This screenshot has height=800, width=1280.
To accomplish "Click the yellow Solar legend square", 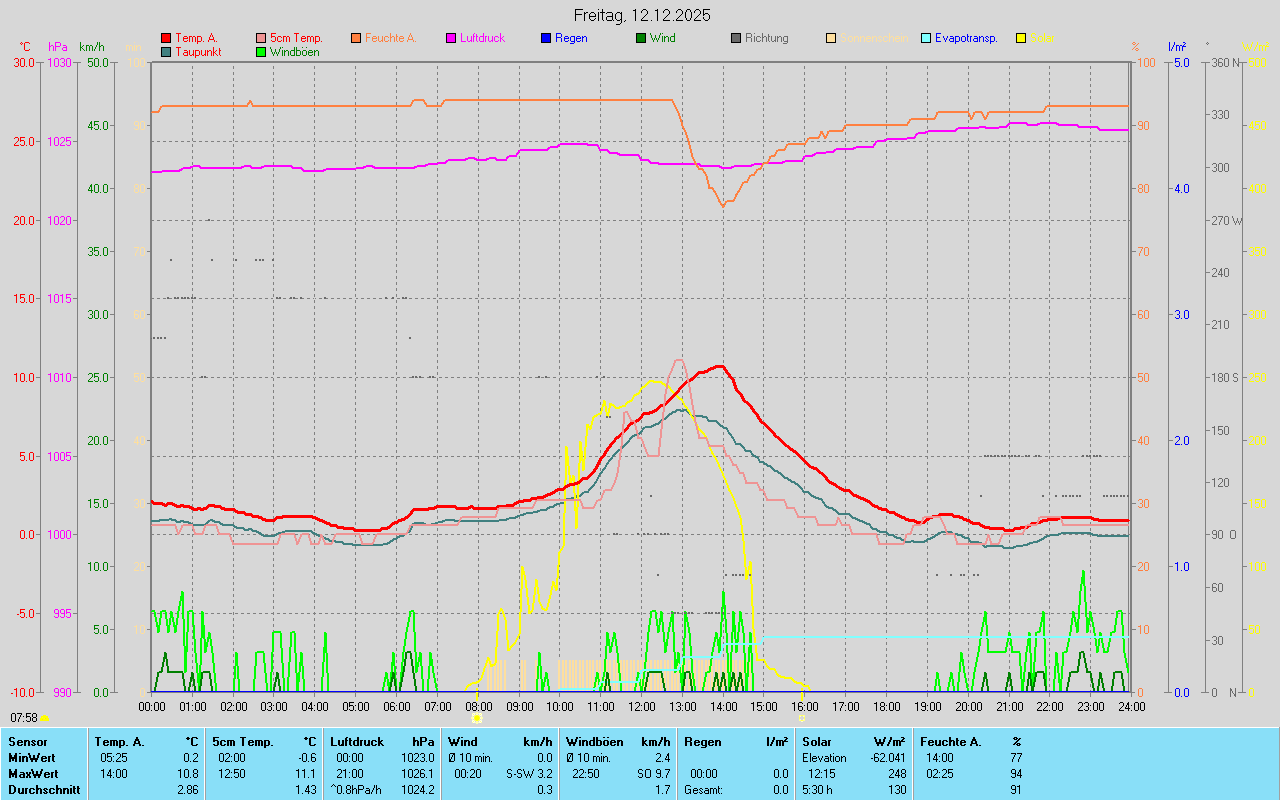I will pyautogui.click(x=1021, y=38).
